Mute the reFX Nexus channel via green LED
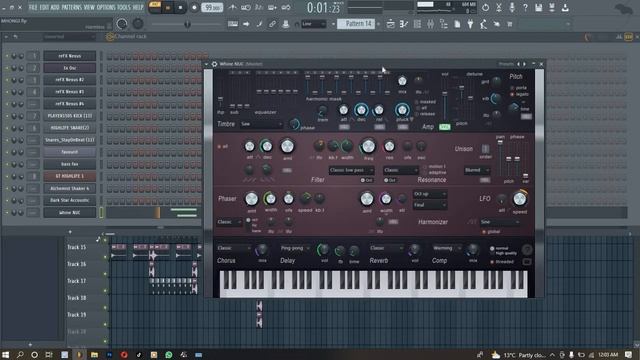 click(7, 56)
